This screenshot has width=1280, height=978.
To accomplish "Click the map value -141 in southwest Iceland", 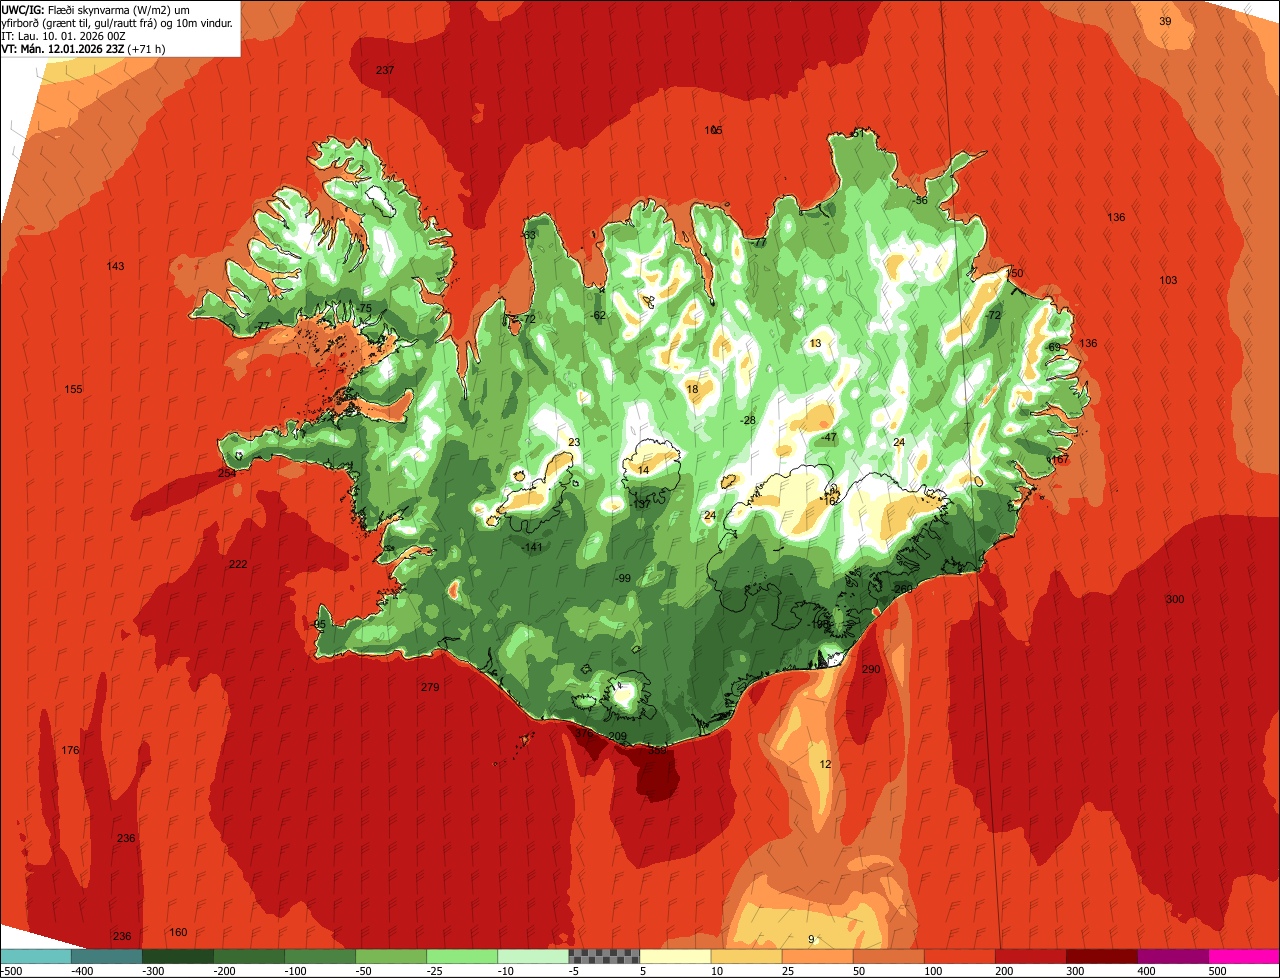I will (533, 547).
